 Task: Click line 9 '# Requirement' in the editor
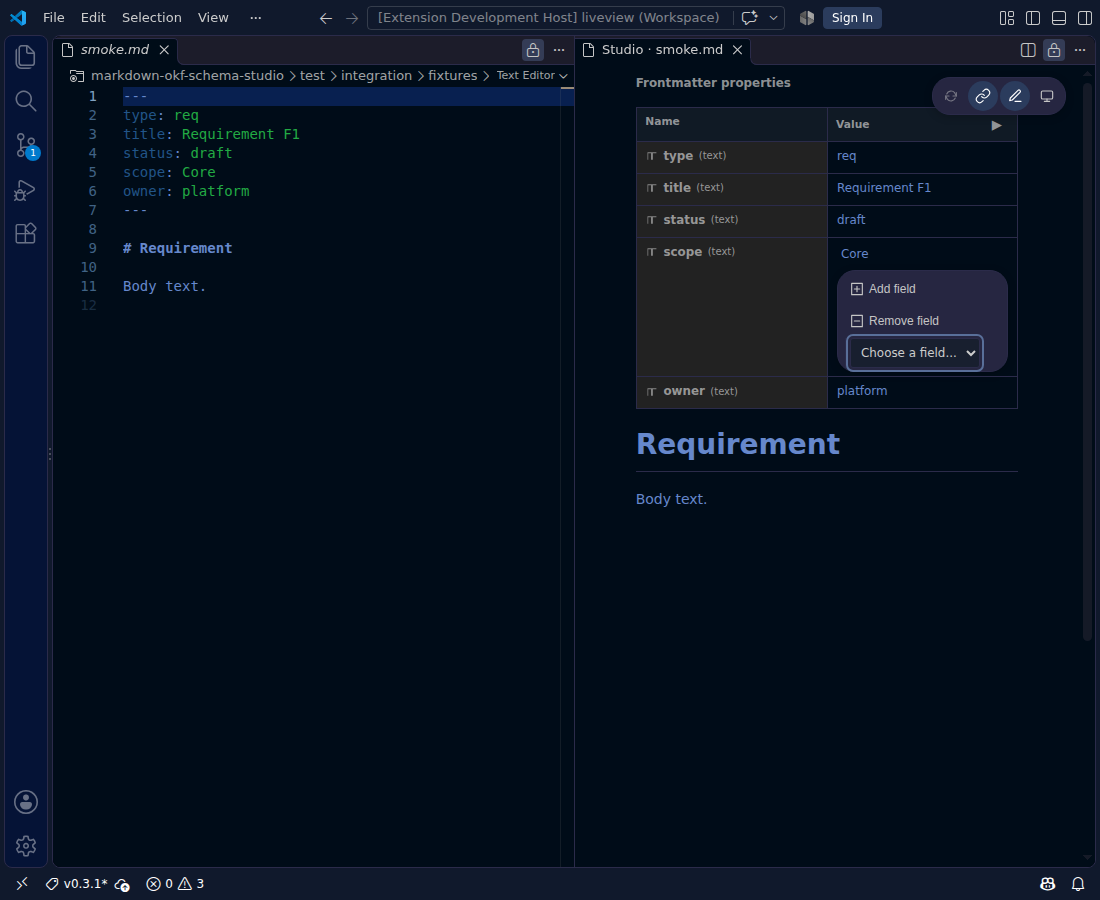pyautogui.click(x=177, y=248)
